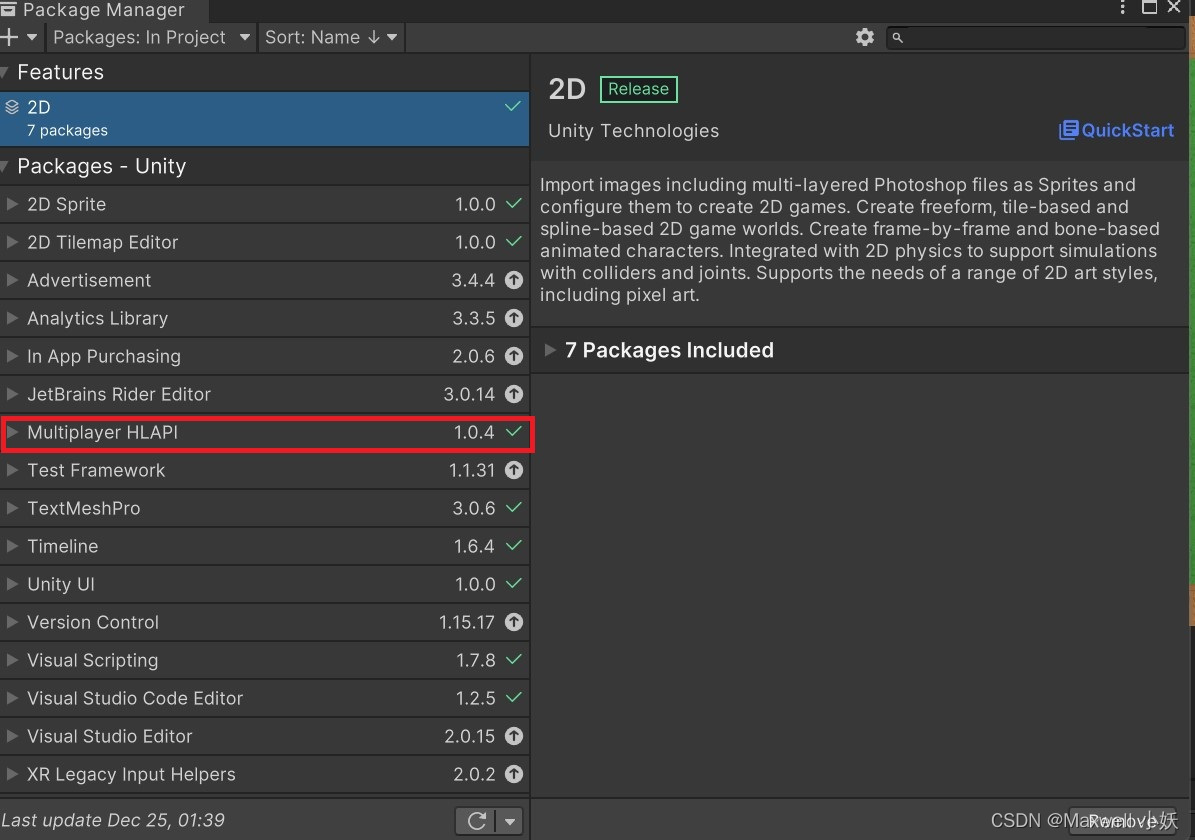Click Last update Dec 25 status text
This screenshot has width=1195, height=840.
tap(113, 820)
